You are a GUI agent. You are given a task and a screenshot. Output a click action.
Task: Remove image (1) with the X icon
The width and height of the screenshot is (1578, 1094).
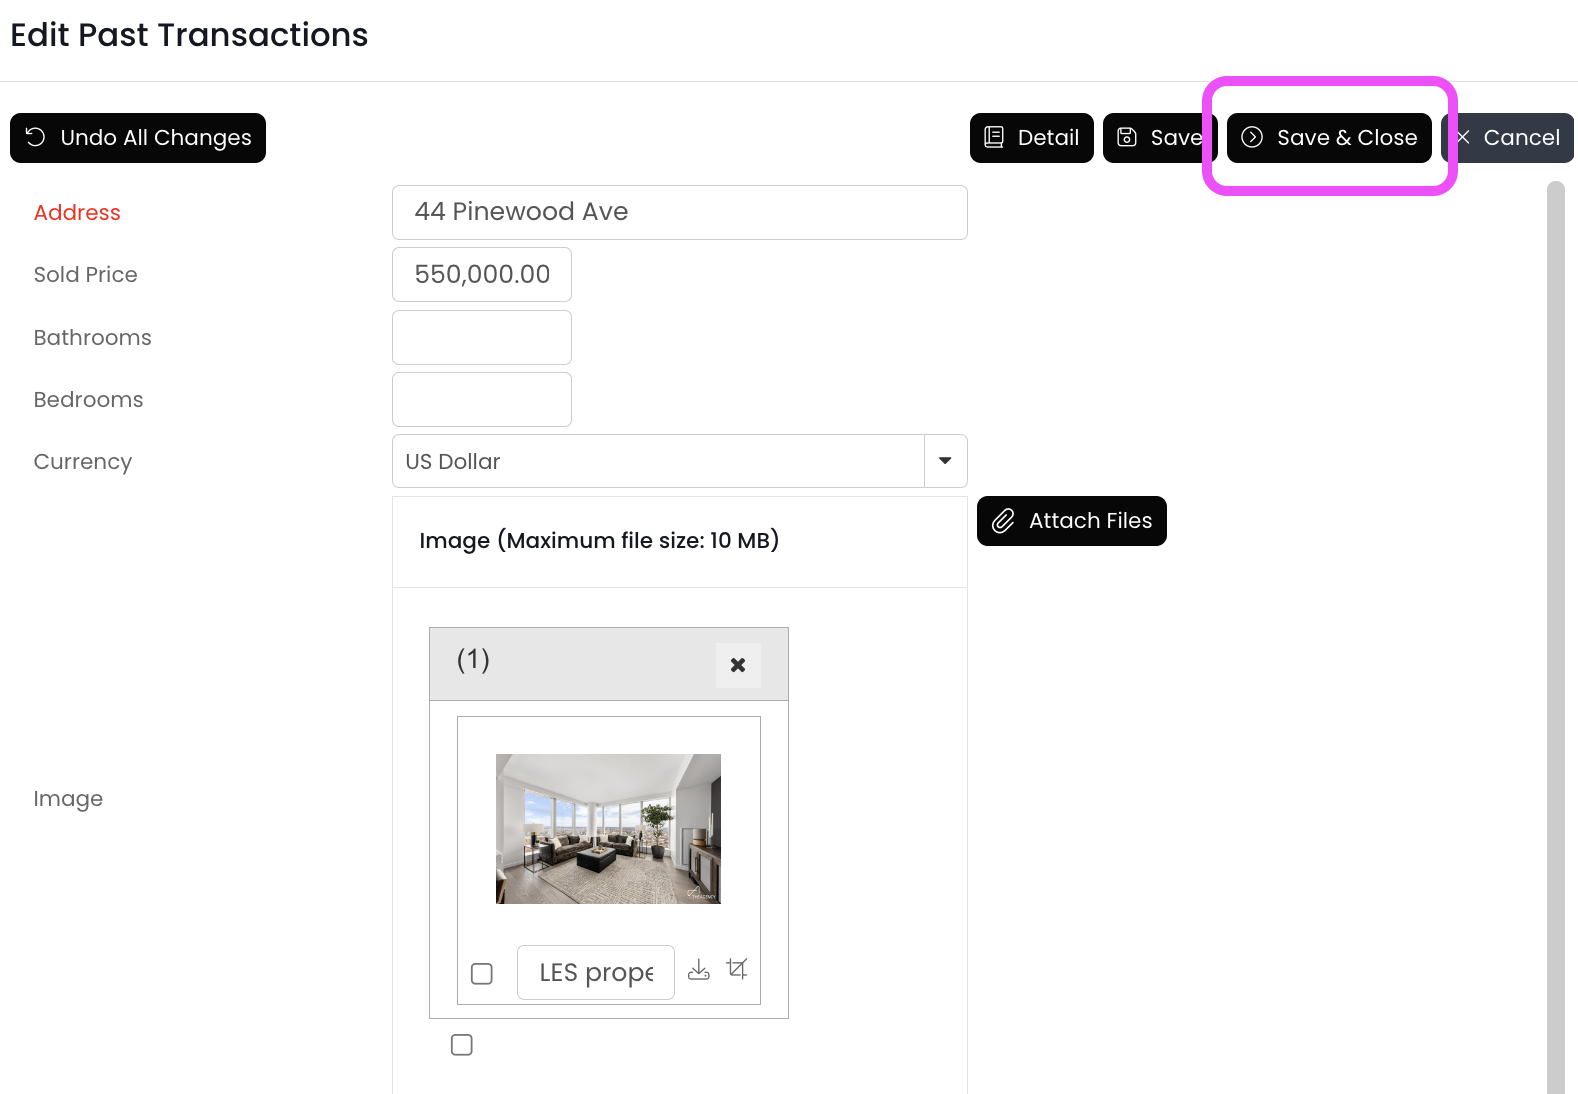[738, 665]
